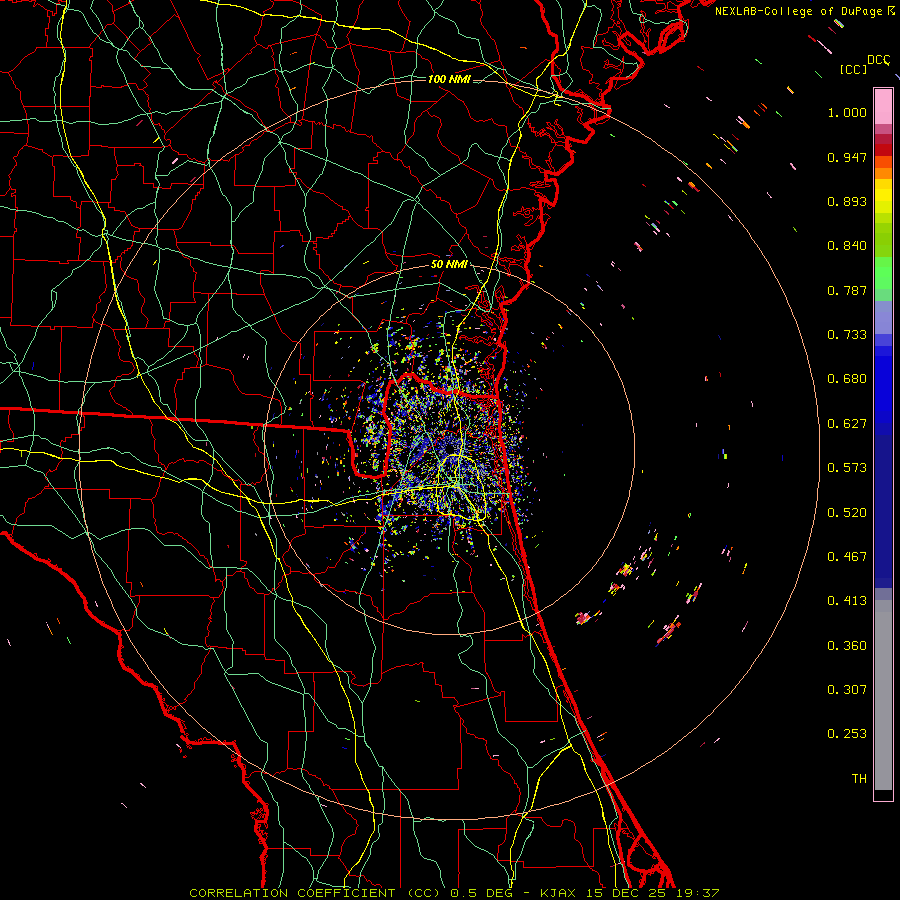Select the 0.733 color scale value
This screenshot has height=900, width=900.
(x=847, y=335)
